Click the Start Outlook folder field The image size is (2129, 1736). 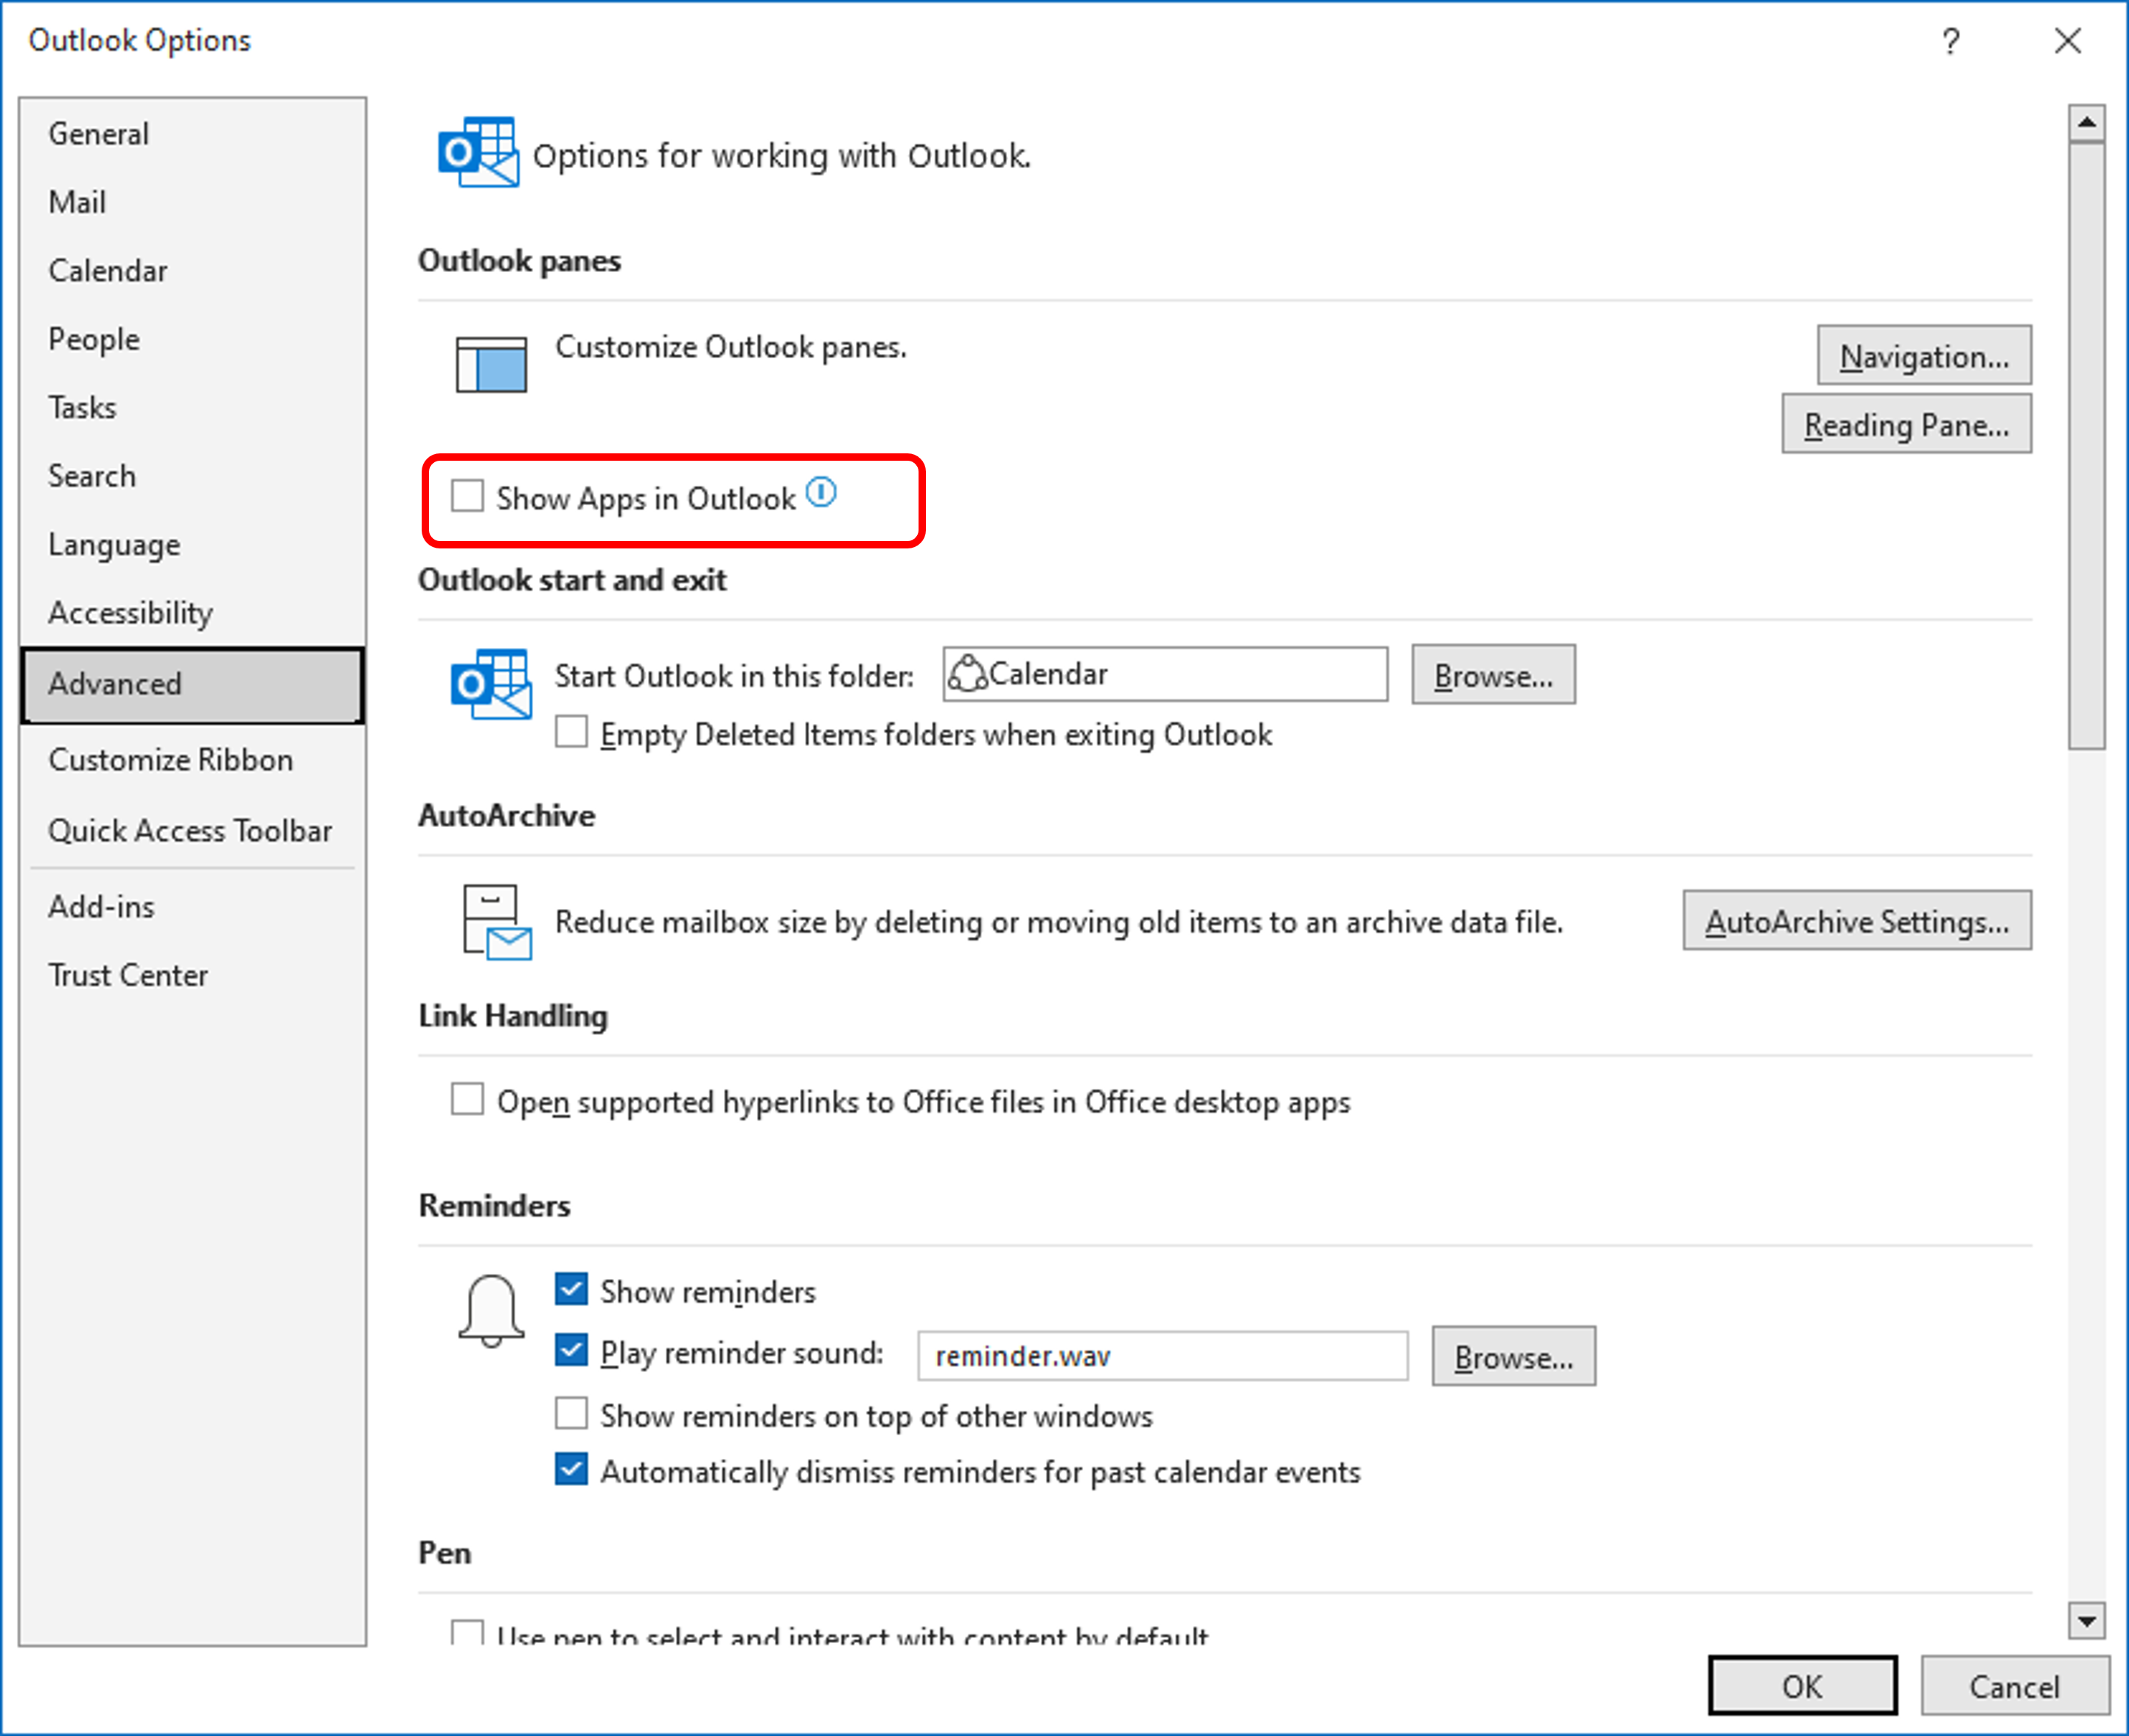coord(1165,674)
